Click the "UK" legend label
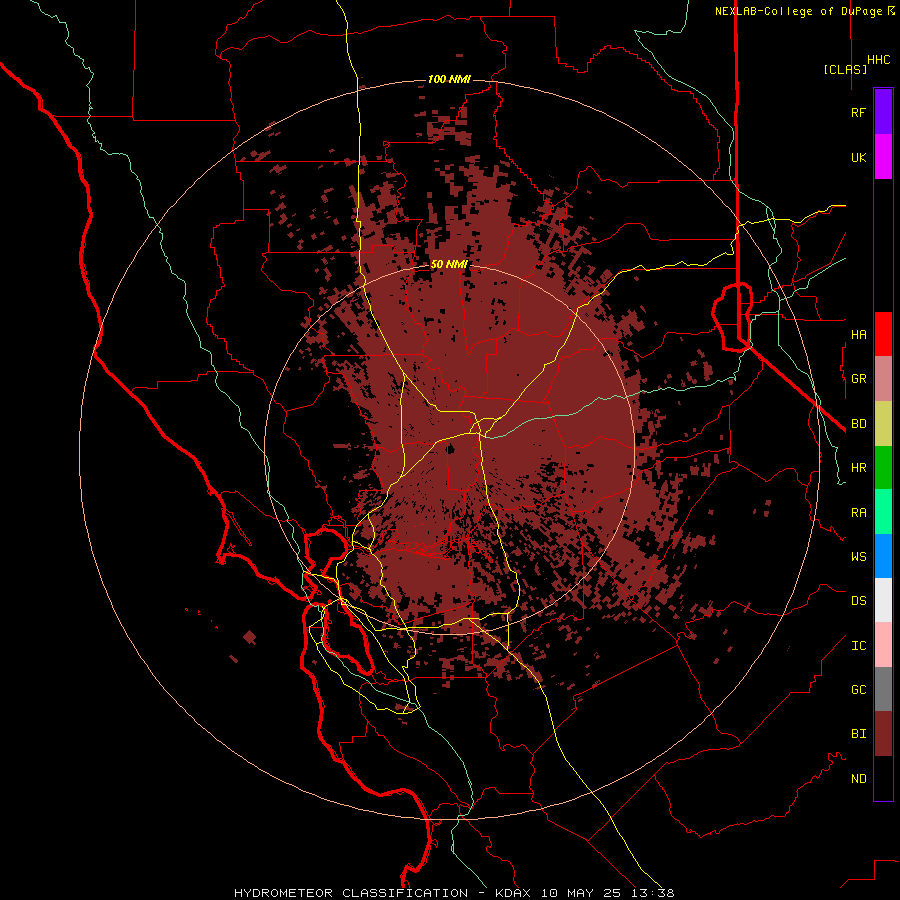The image size is (900, 900). click(x=858, y=157)
